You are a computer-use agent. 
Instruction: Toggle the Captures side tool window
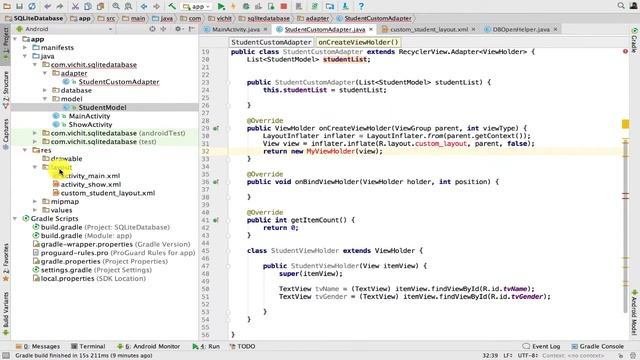[x=6, y=134]
